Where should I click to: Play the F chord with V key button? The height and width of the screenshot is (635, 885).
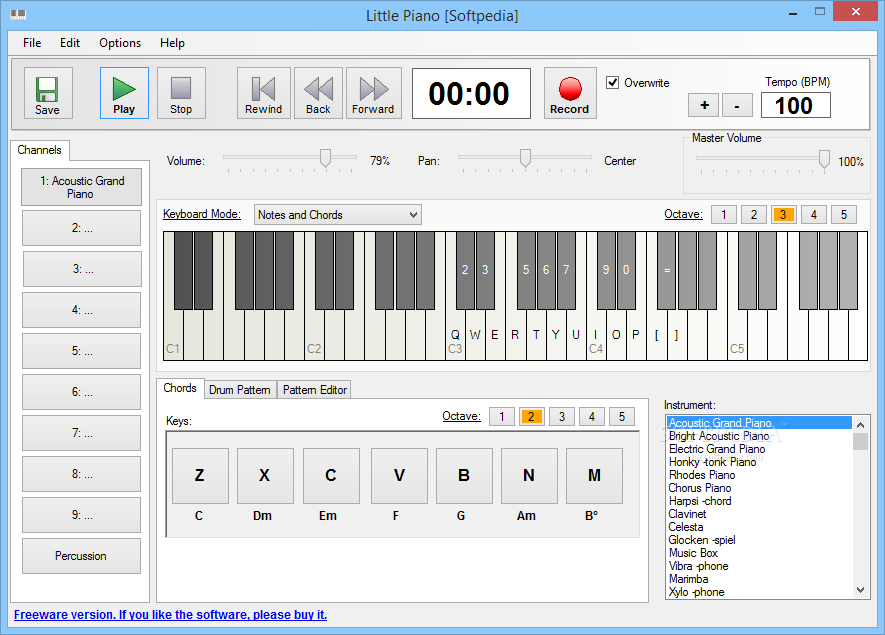coord(399,476)
